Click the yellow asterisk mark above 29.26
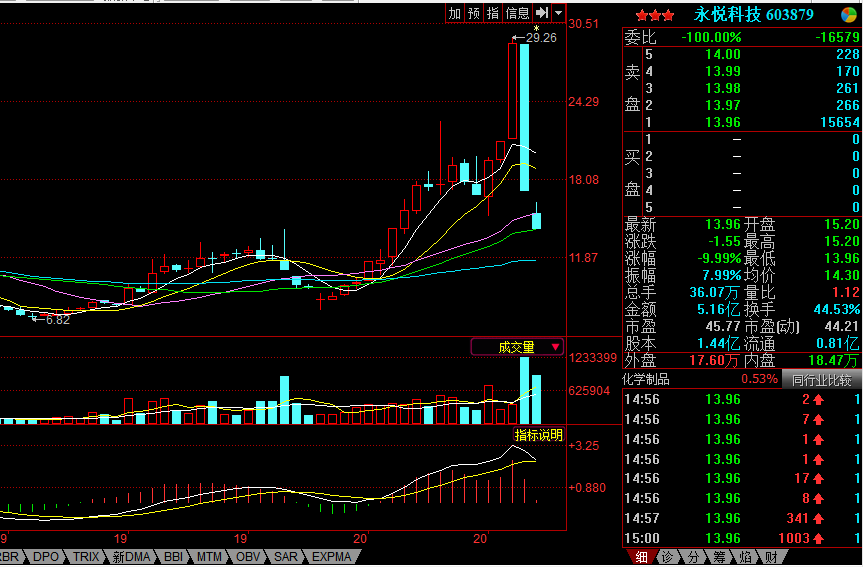This screenshot has width=864, height=567. [536, 28]
